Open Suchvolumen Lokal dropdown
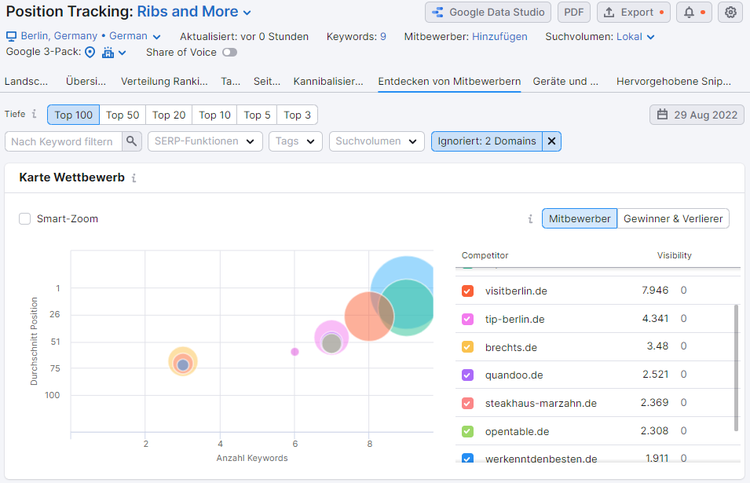 635,36
